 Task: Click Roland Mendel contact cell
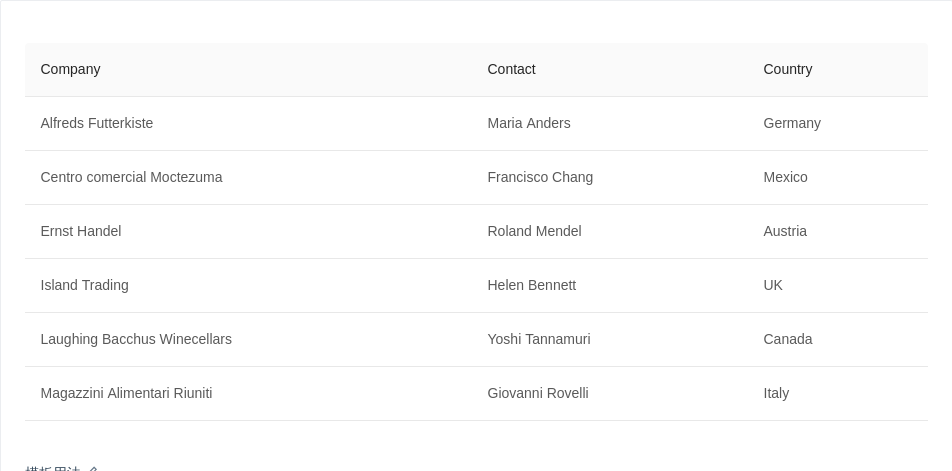click(534, 231)
